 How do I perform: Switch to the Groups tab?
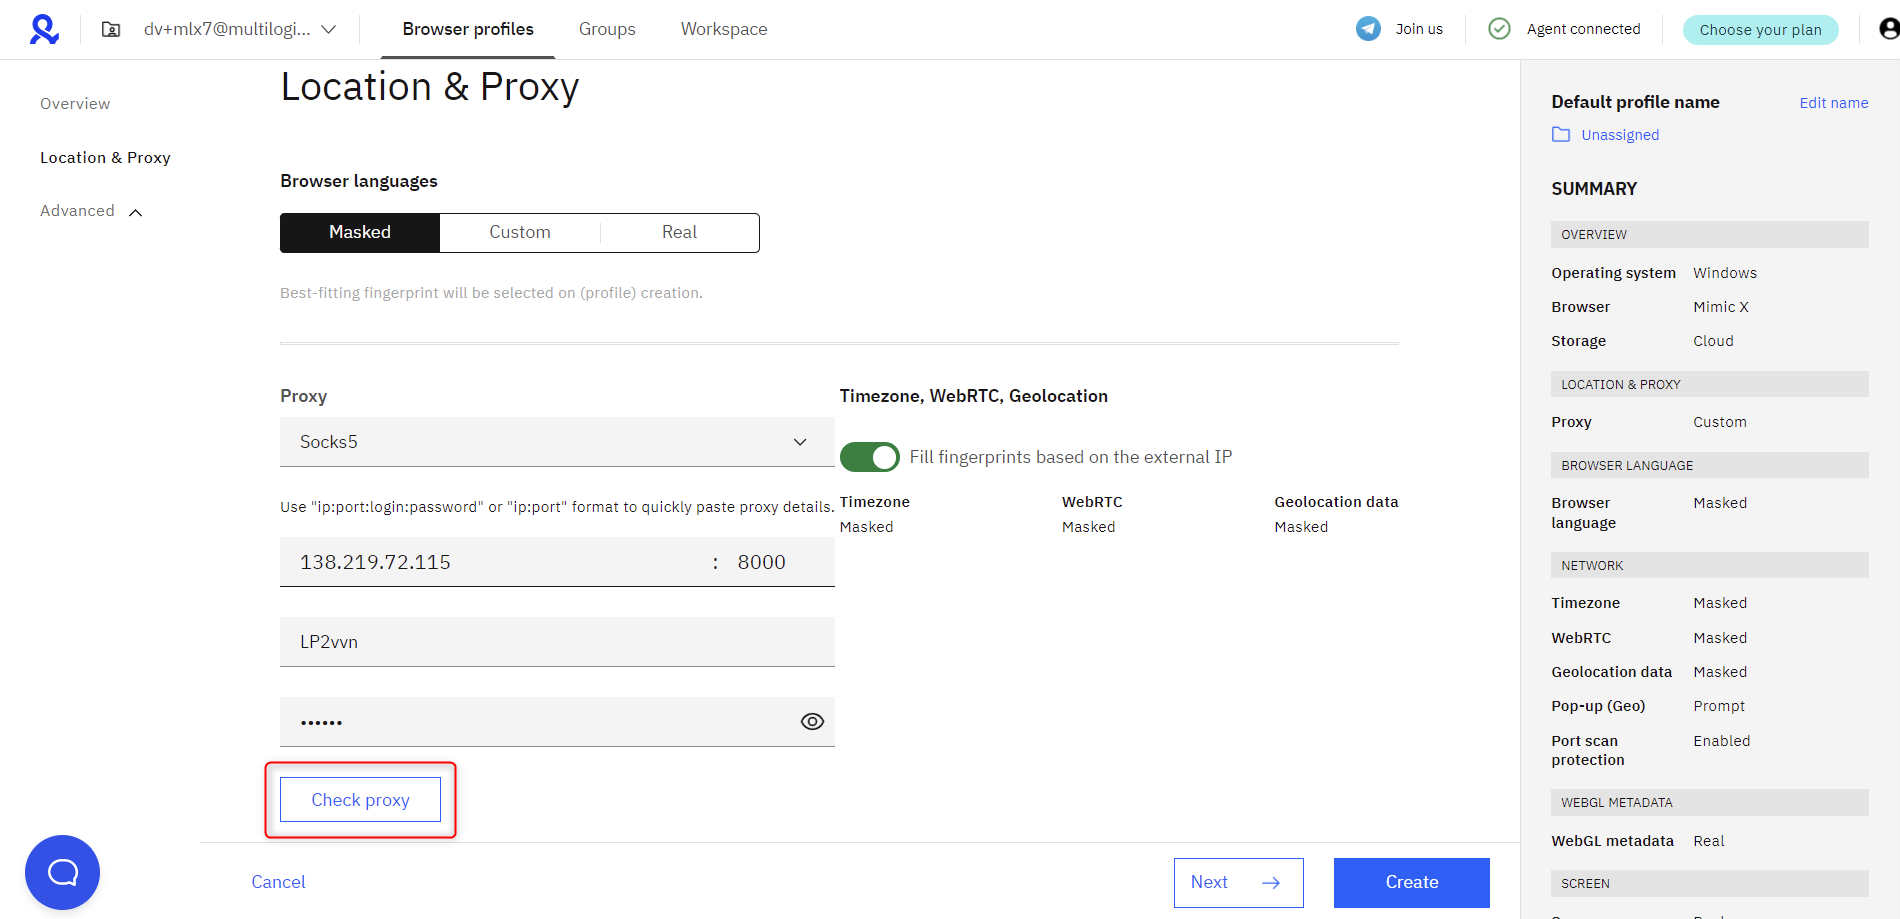(x=607, y=30)
